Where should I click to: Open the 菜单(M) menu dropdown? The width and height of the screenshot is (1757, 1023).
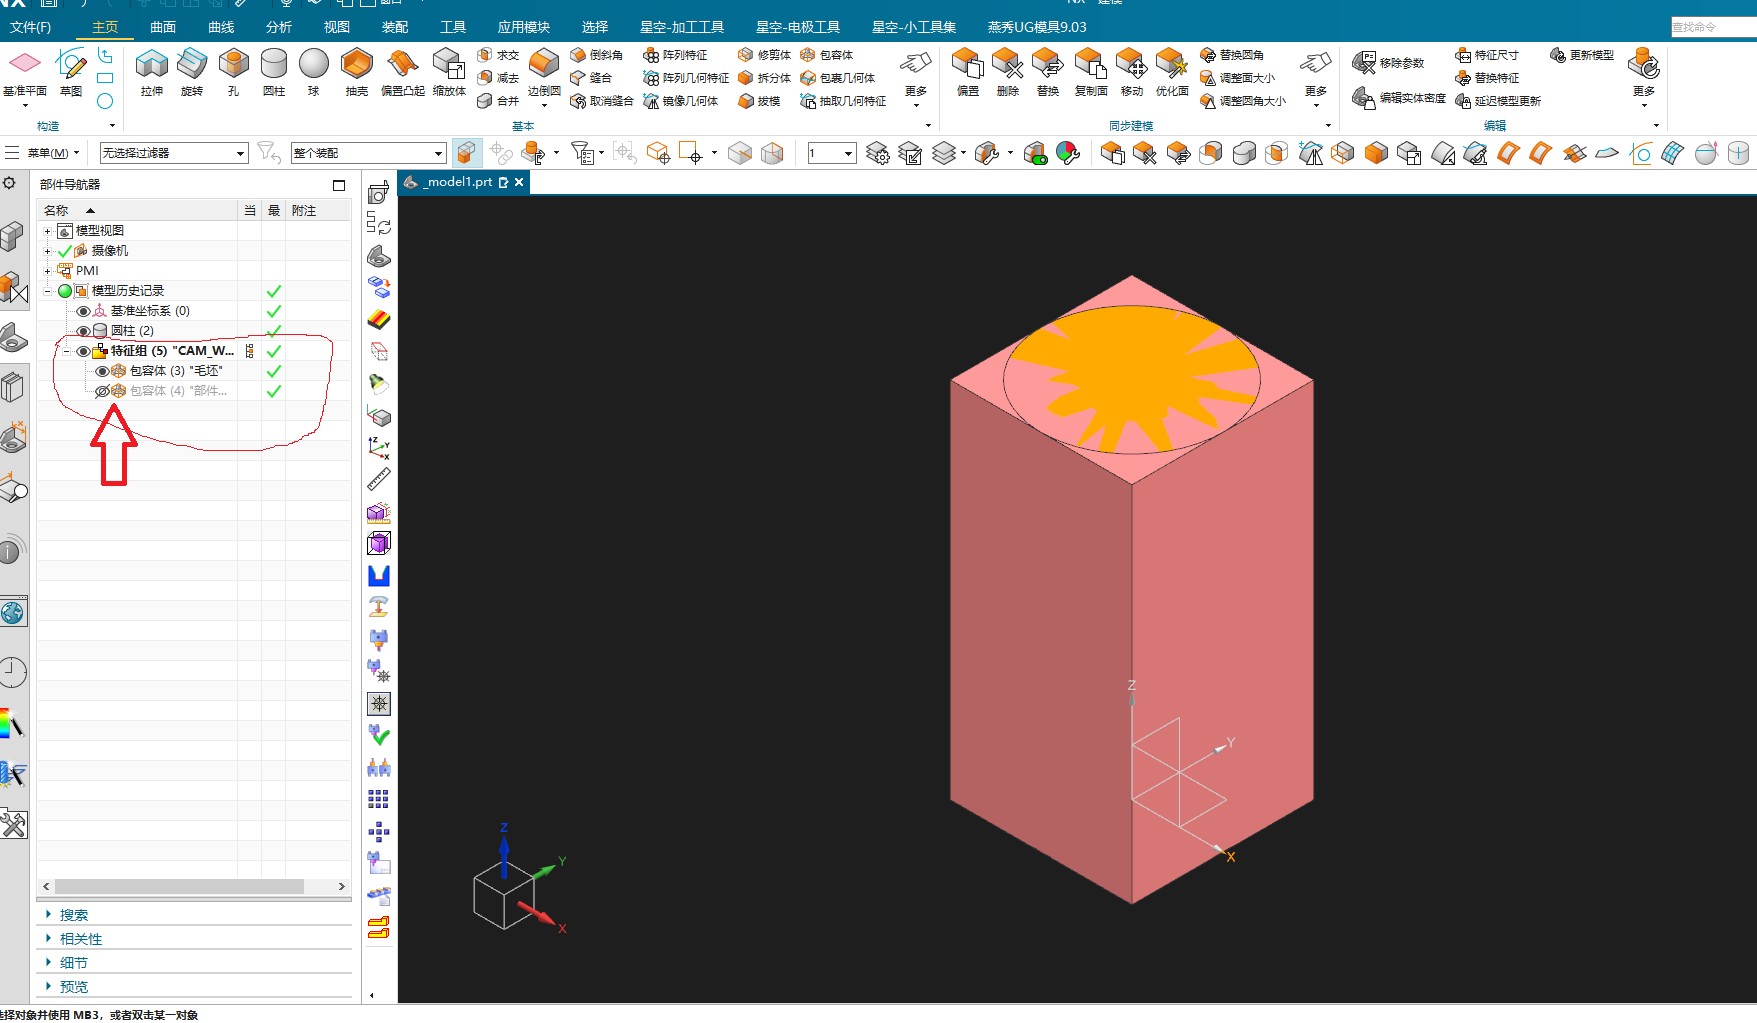pyautogui.click(x=53, y=153)
